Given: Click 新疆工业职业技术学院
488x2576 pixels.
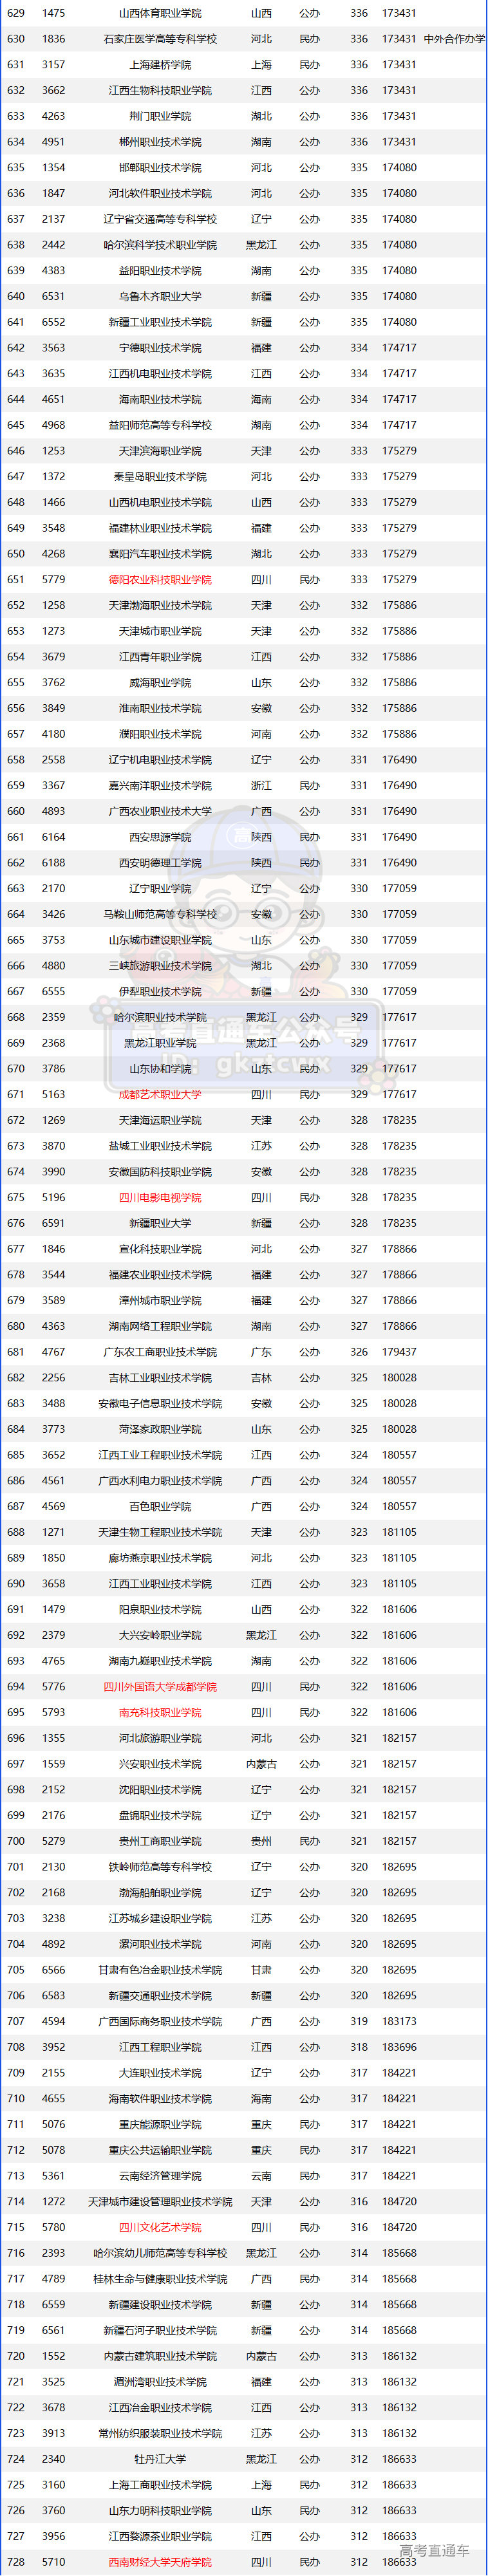Looking at the screenshot, I should click(x=160, y=322).
